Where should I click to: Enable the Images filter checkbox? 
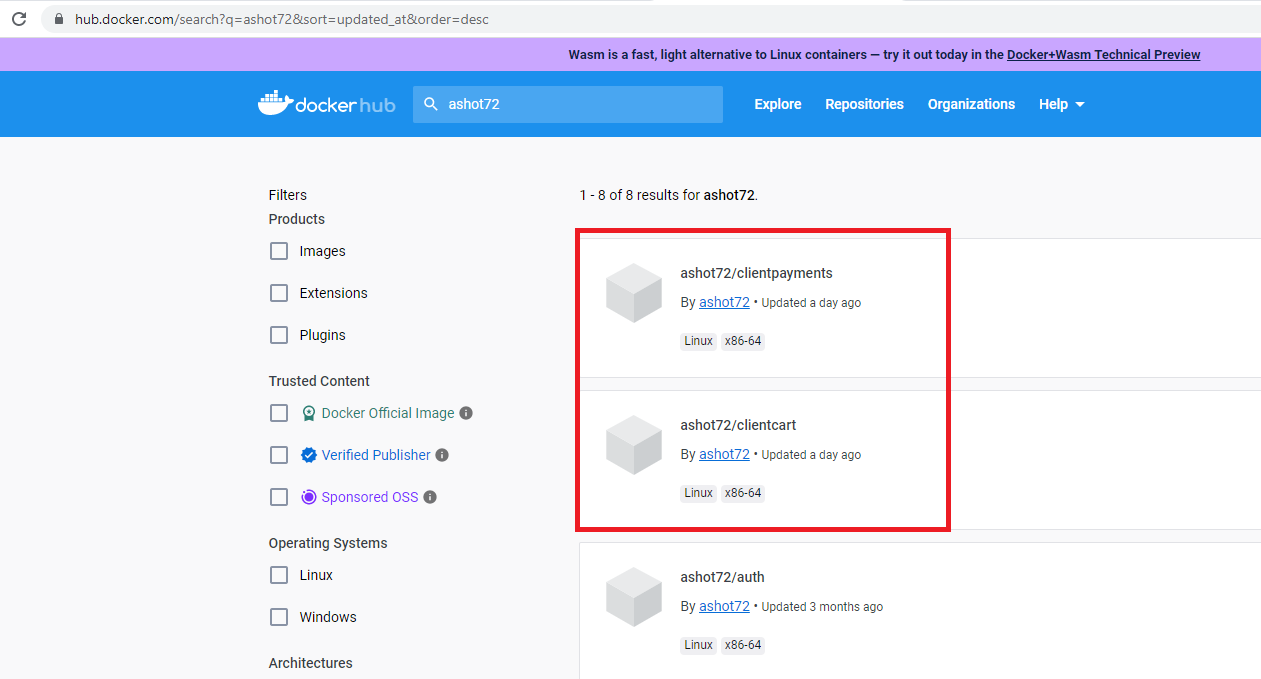tap(279, 251)
